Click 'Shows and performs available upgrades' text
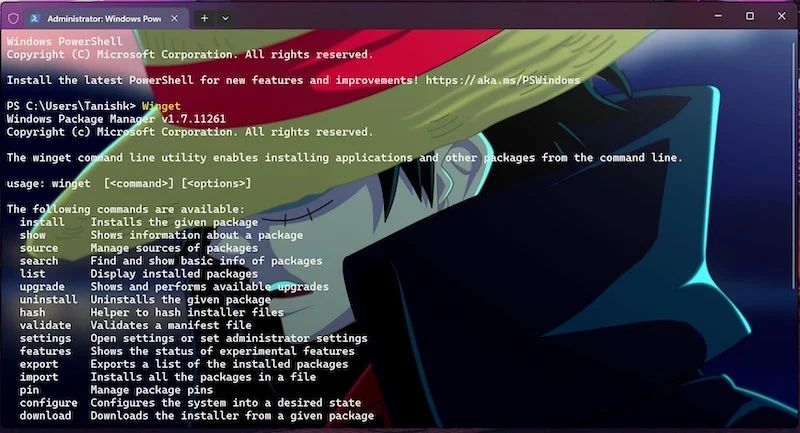 (209, 287)
